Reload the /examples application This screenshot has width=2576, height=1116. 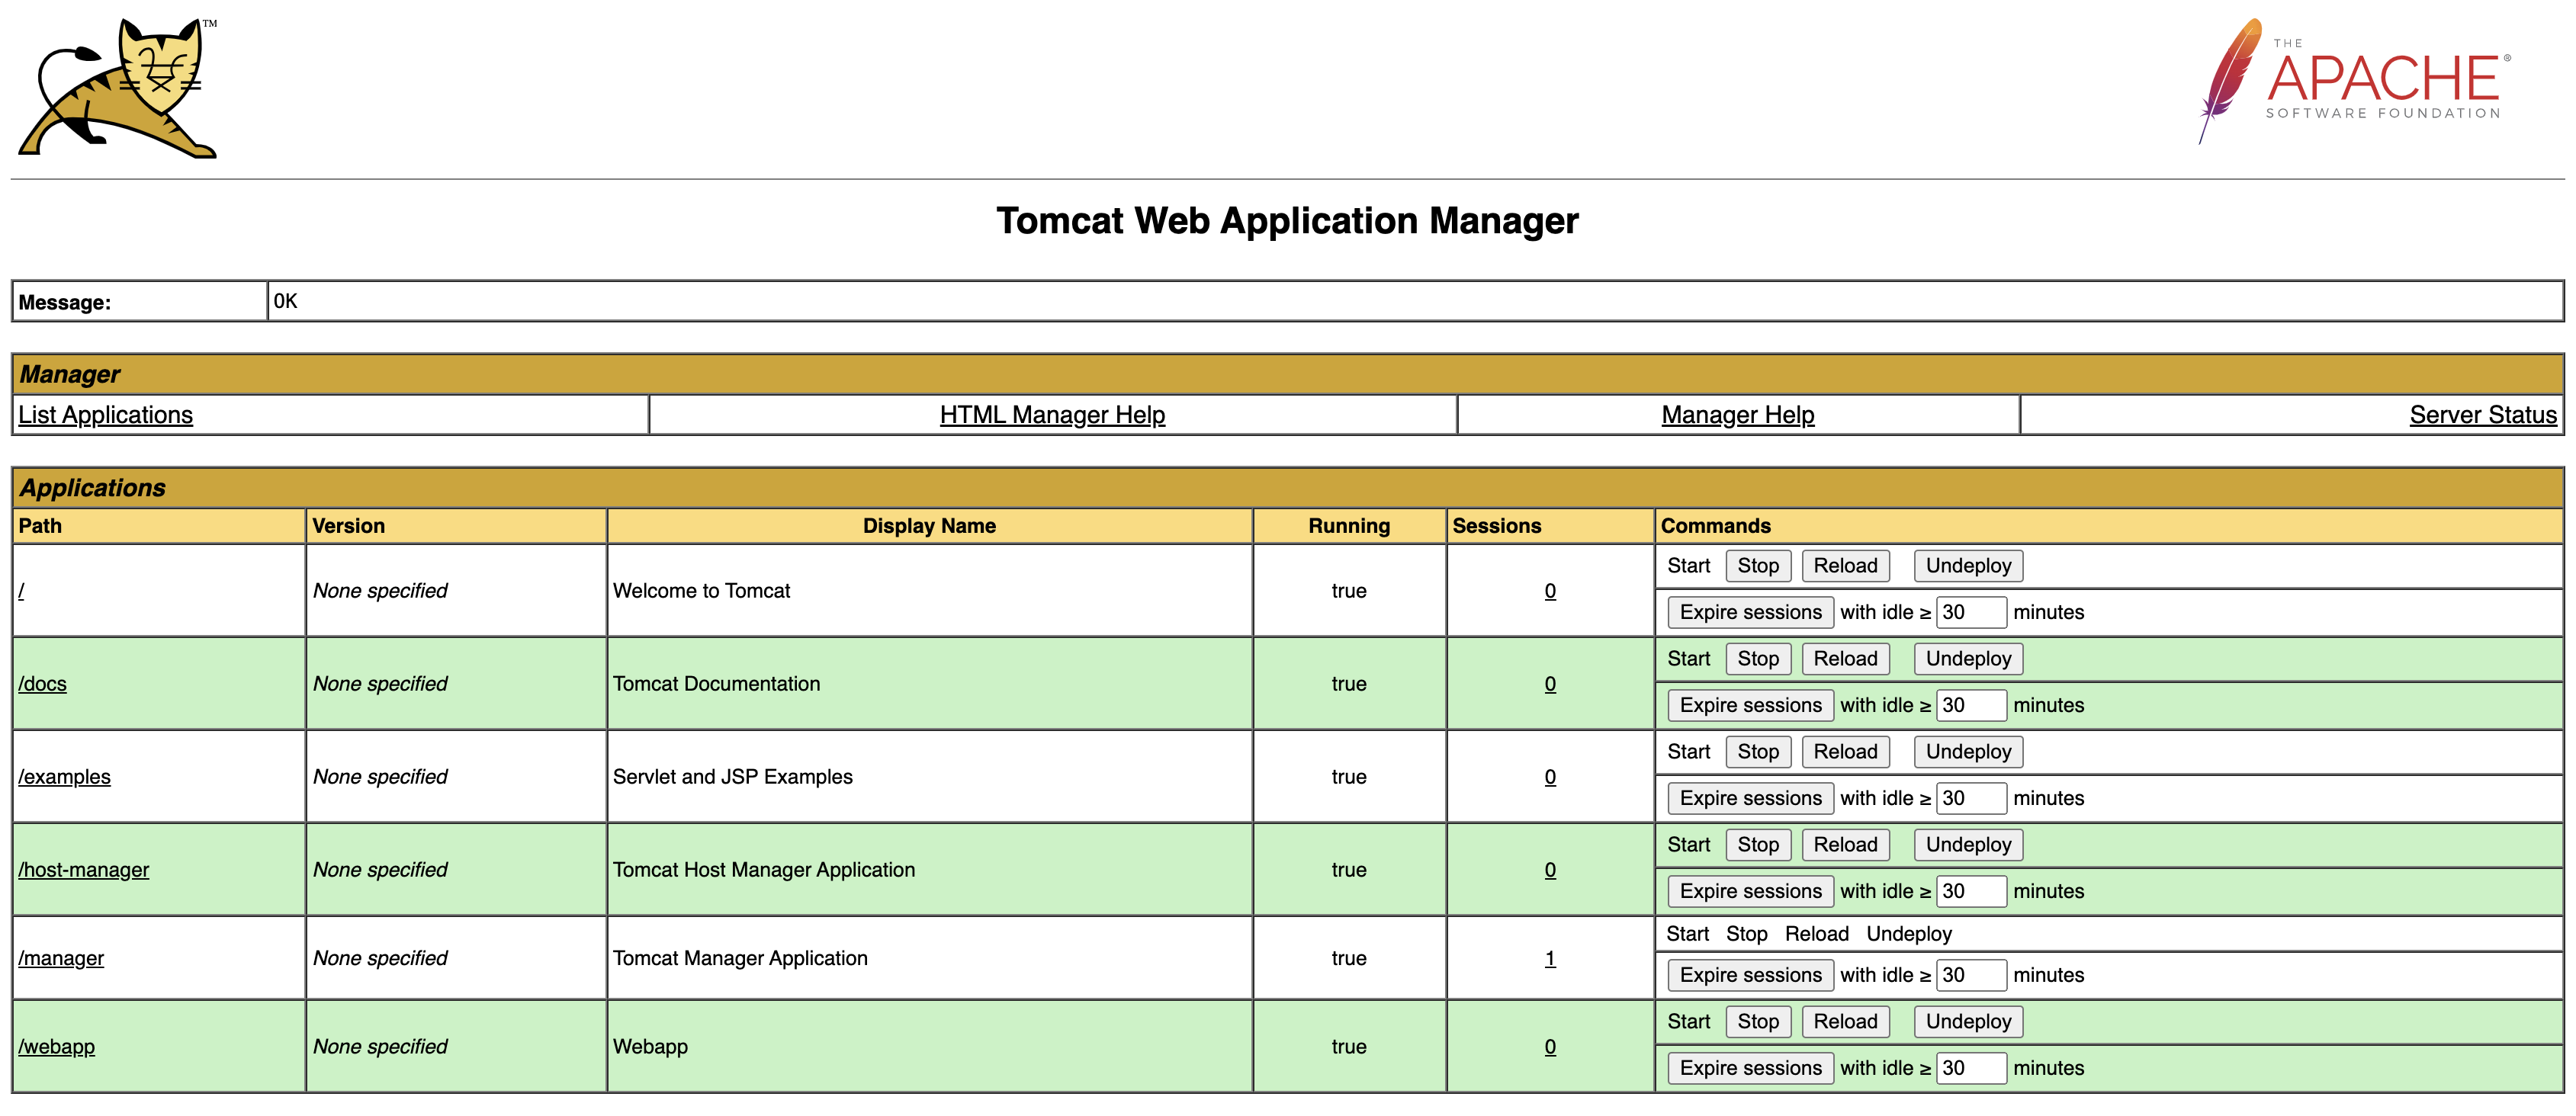[1845, 751]
